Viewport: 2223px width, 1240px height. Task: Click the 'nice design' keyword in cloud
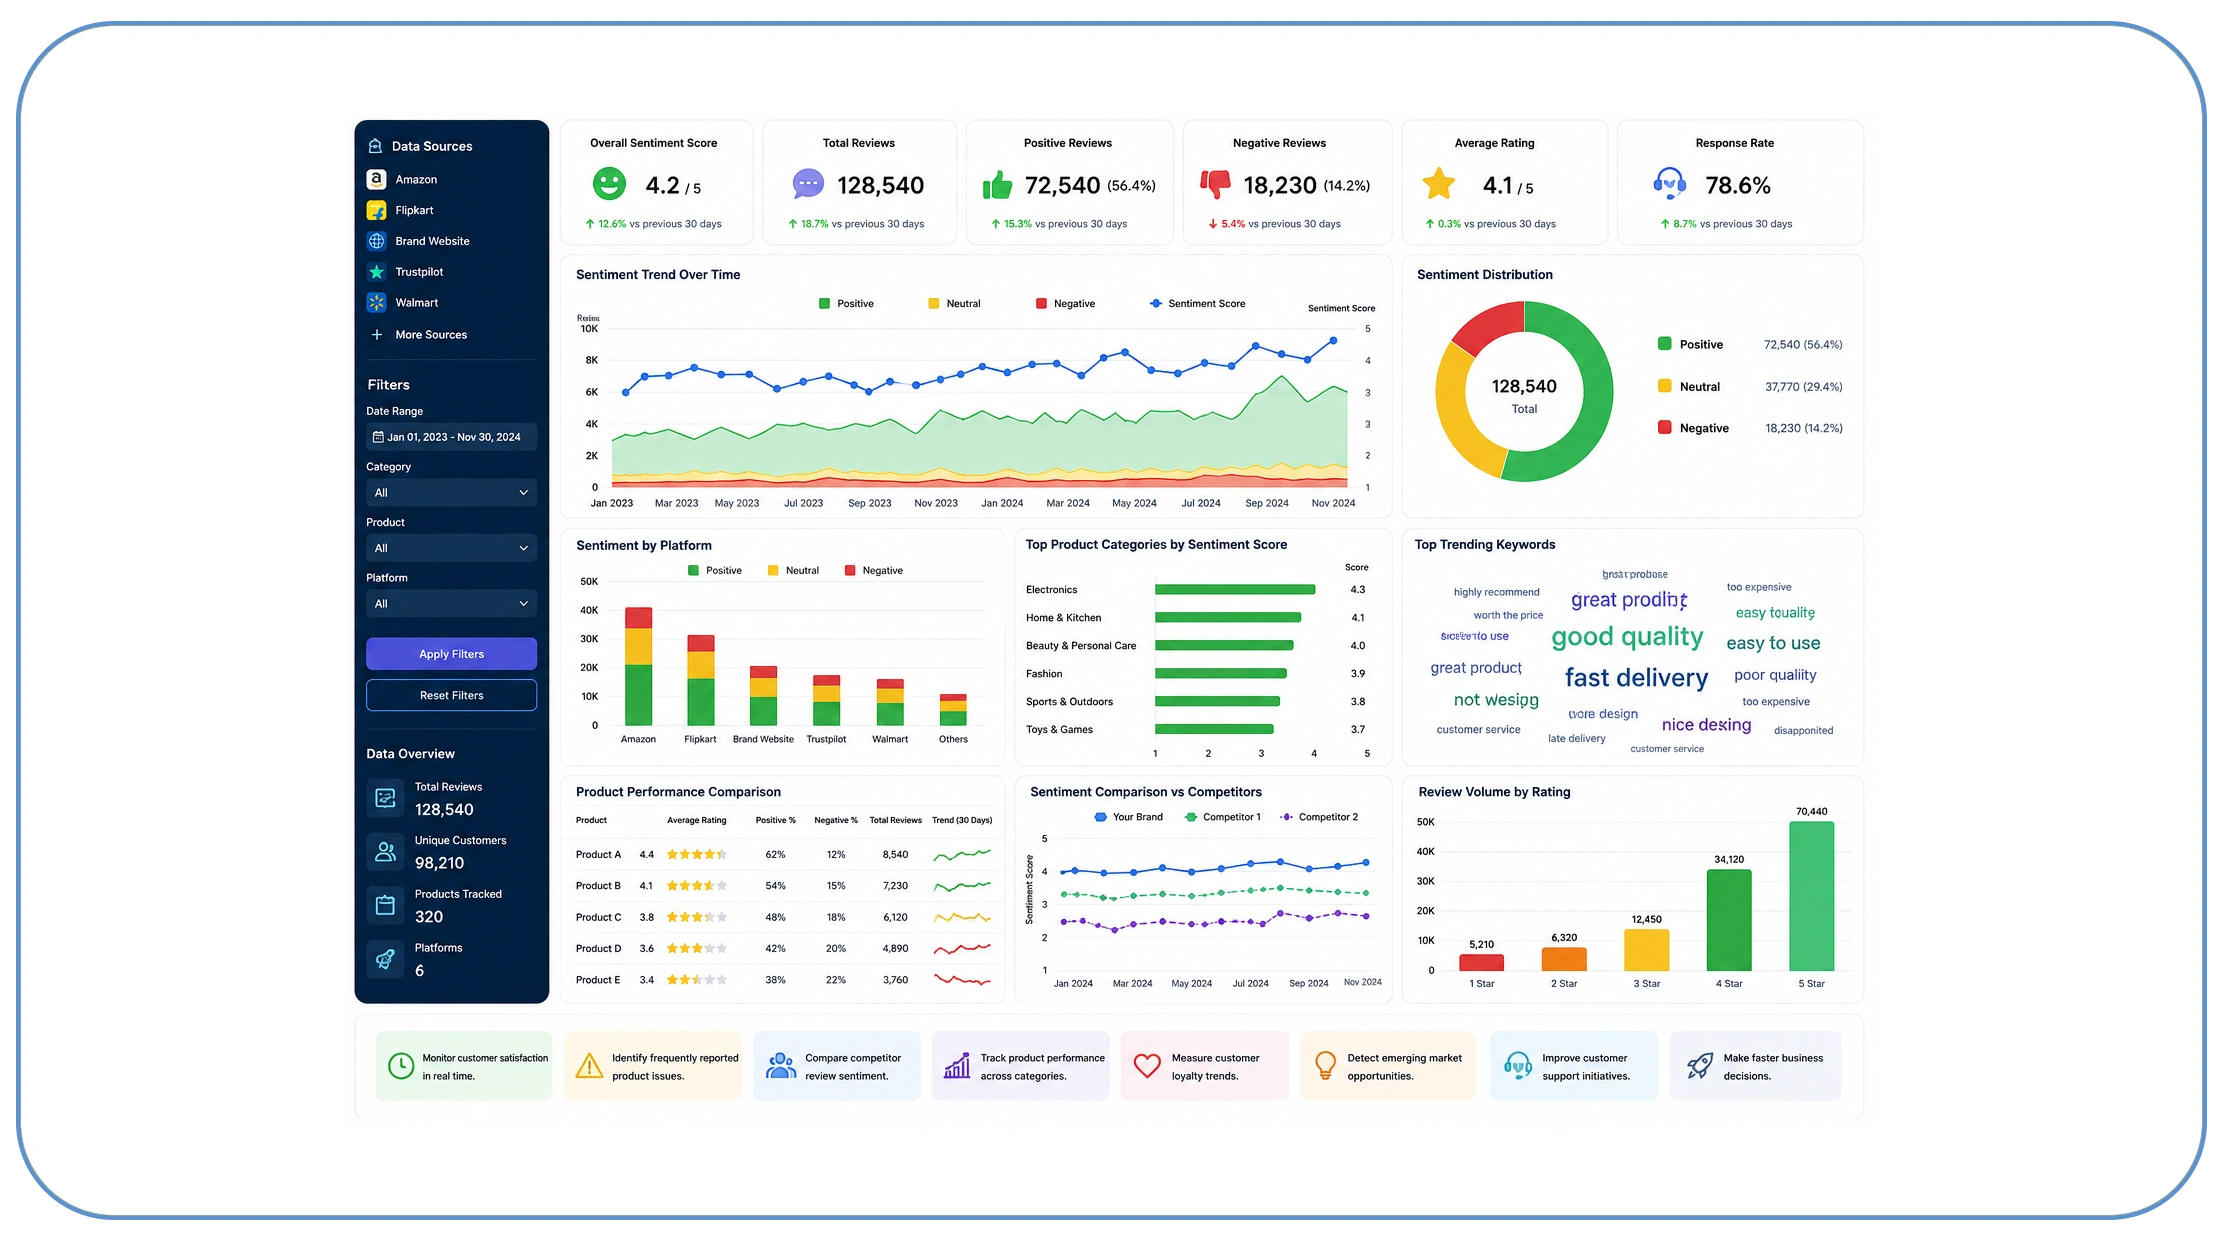point(1706,725)
